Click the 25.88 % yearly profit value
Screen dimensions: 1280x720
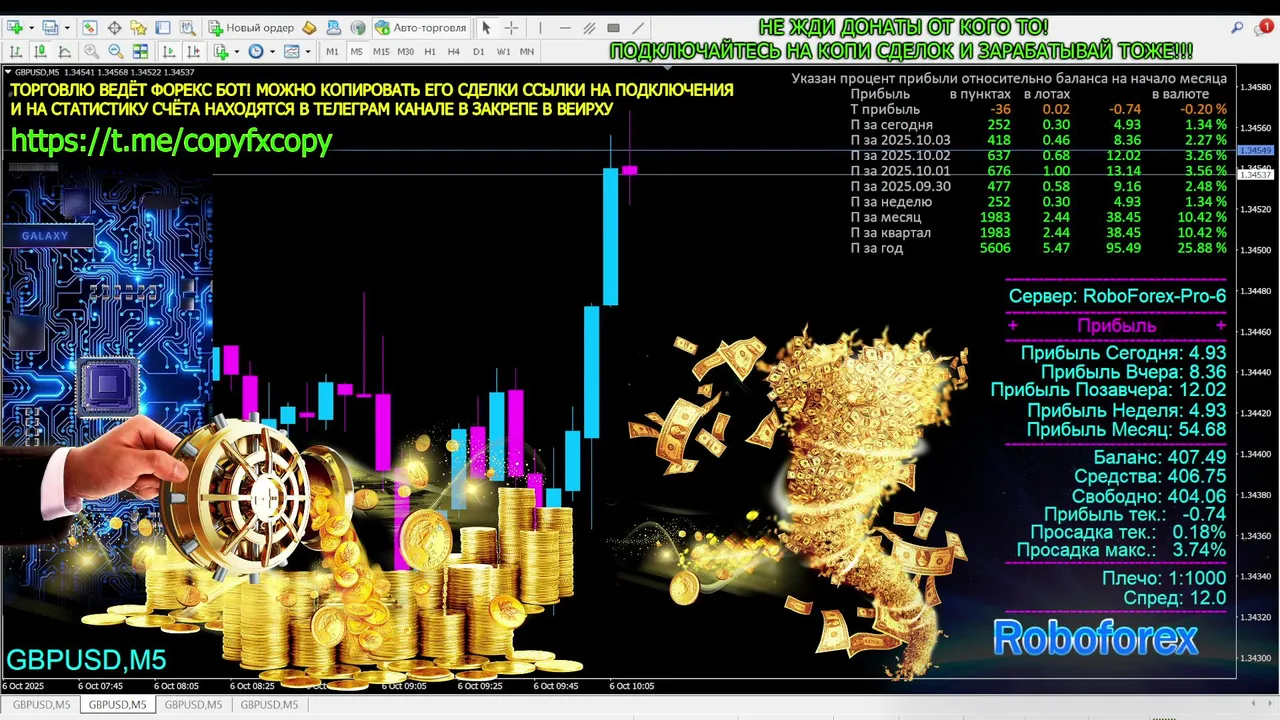1202,248
